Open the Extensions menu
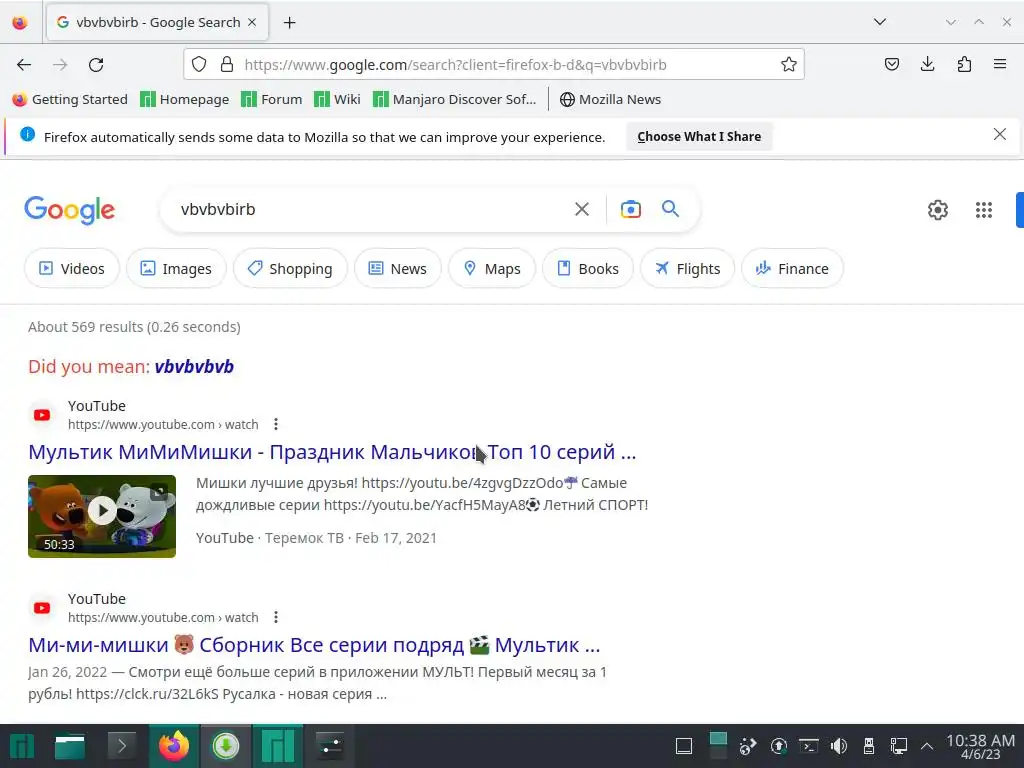This screenshot has width=1024, height=768. (964, 64)
